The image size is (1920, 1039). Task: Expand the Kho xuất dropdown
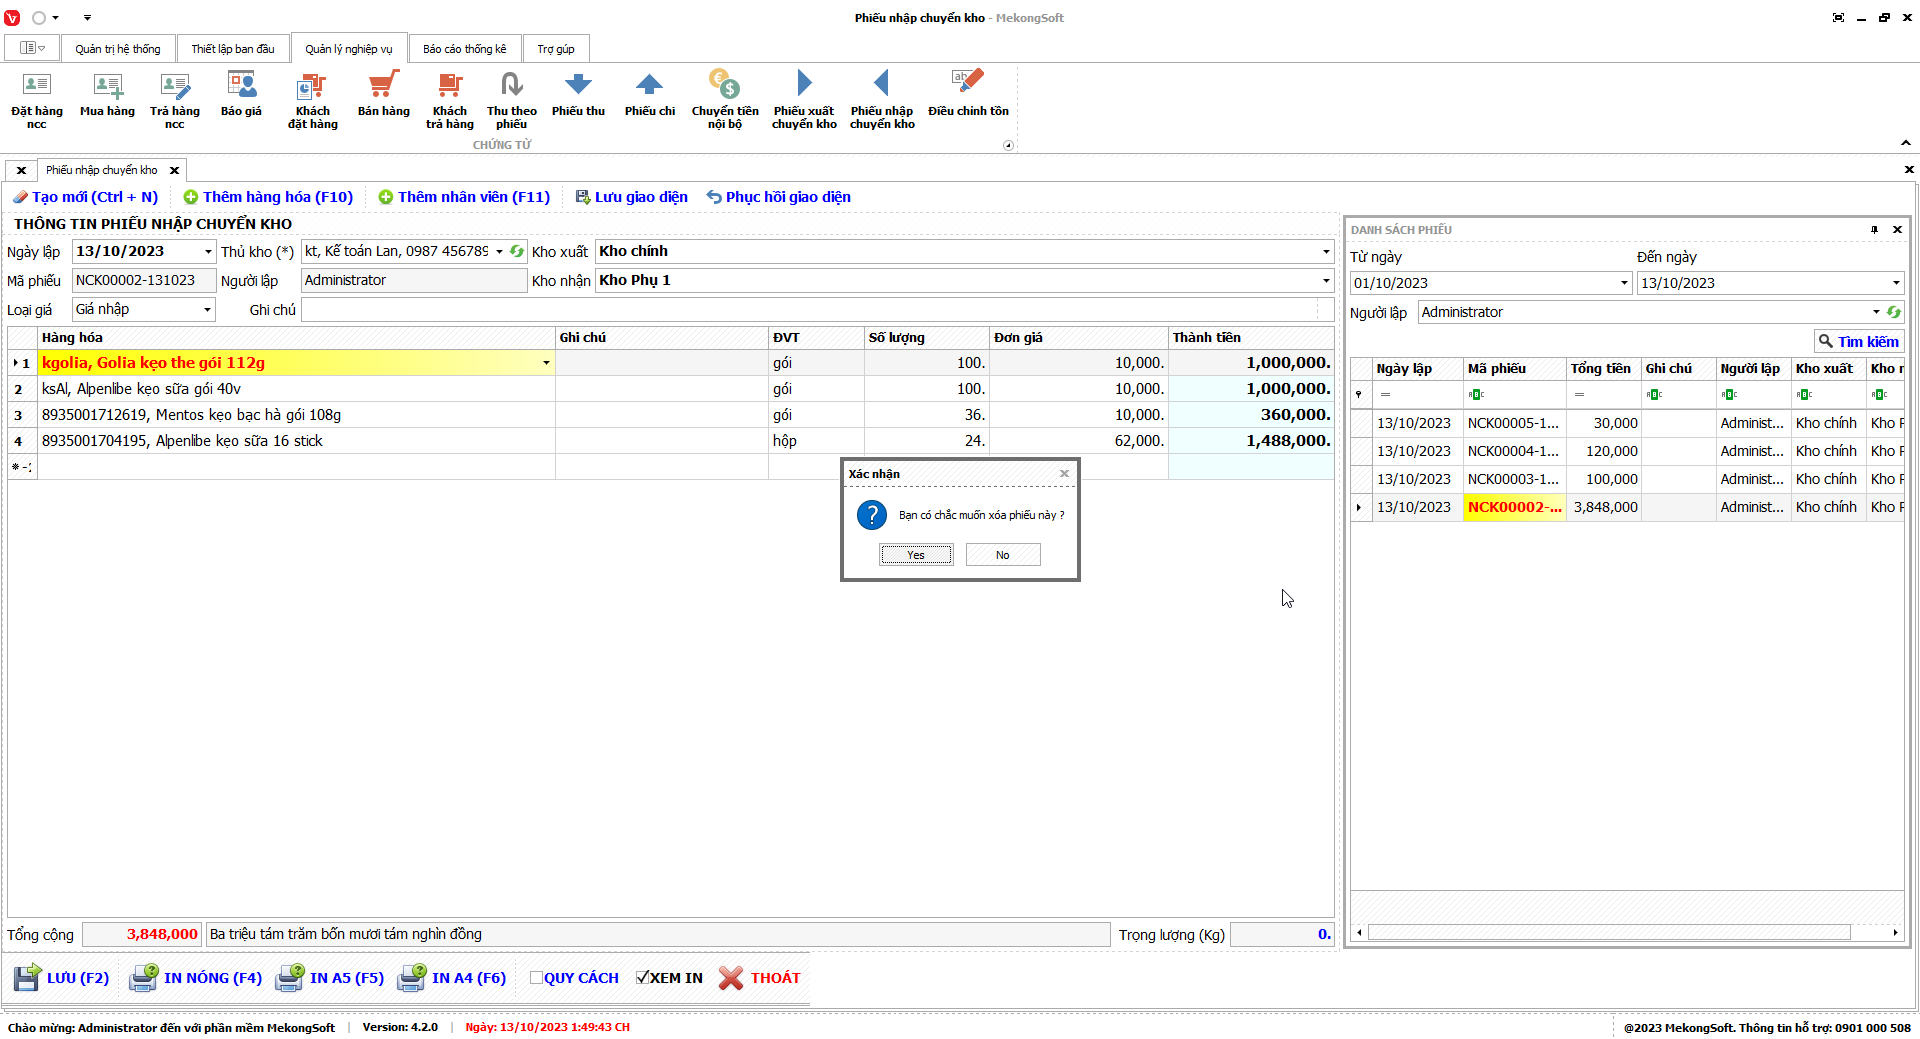tap(1326, 252)
